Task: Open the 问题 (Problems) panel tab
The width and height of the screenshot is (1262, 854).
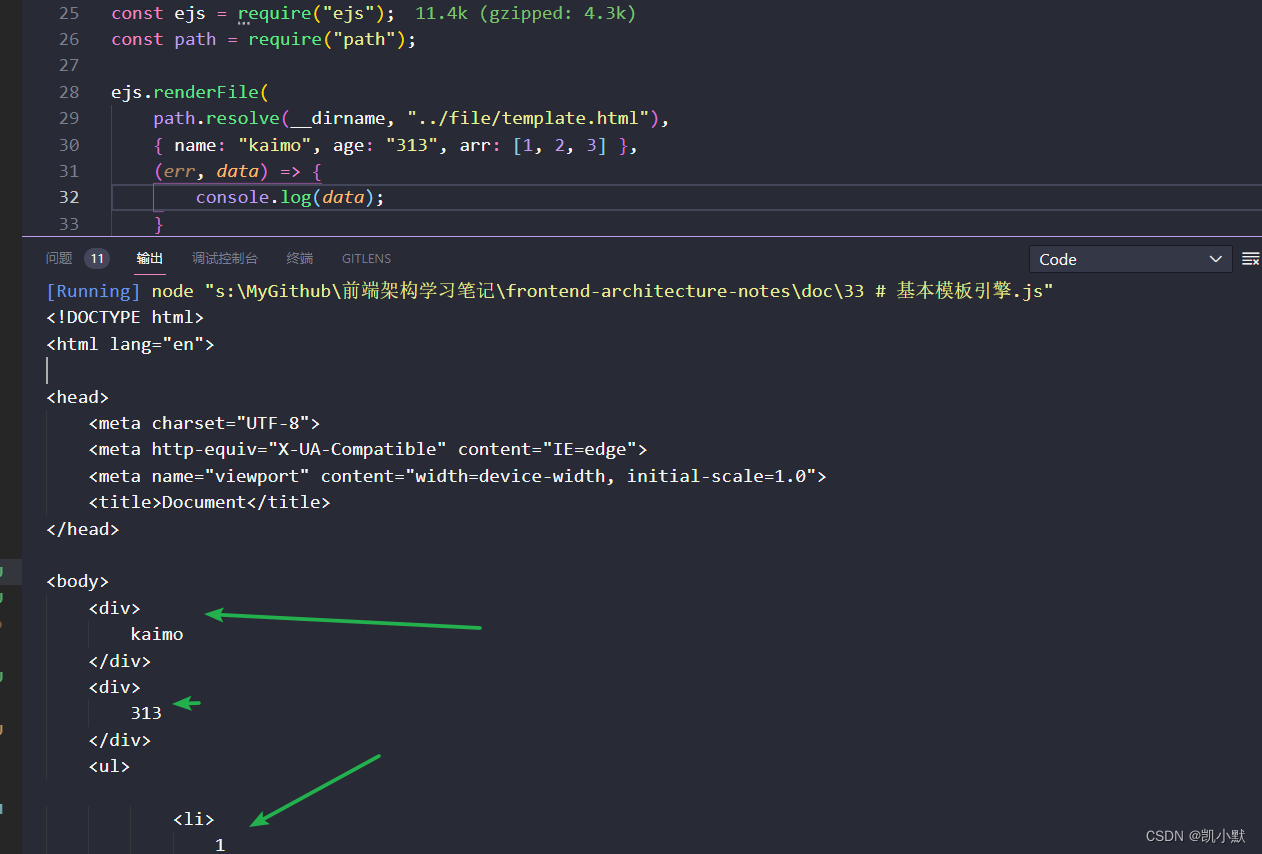Action: point(59,258)
